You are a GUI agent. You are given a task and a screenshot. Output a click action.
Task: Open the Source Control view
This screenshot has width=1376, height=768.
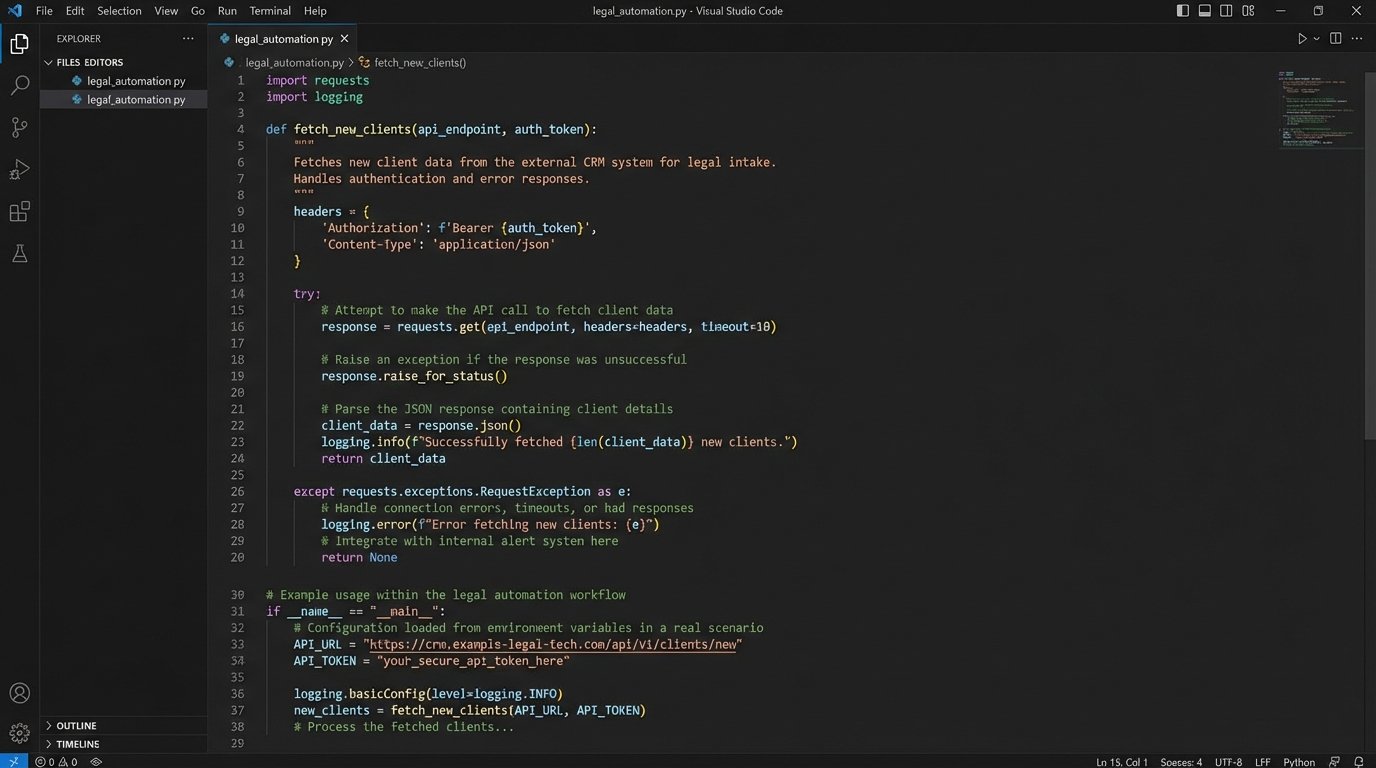[19, 128]
